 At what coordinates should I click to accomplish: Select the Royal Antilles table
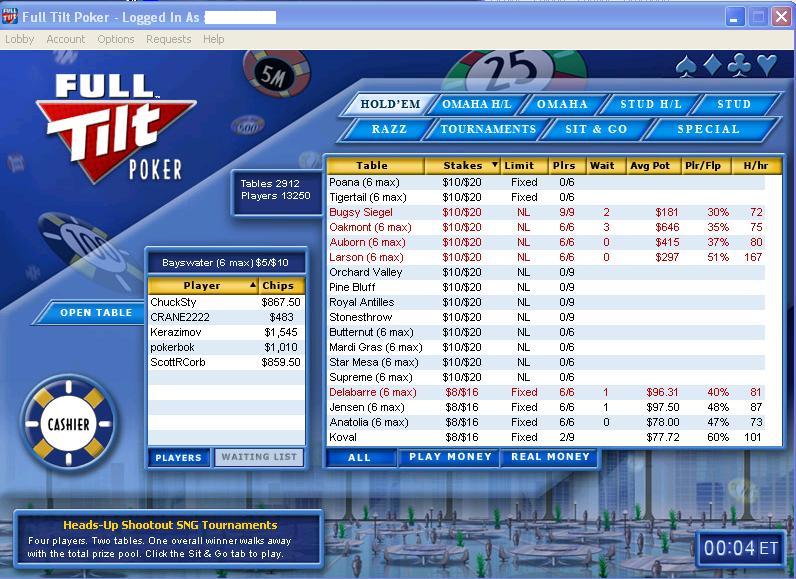(x=546, y=302)
